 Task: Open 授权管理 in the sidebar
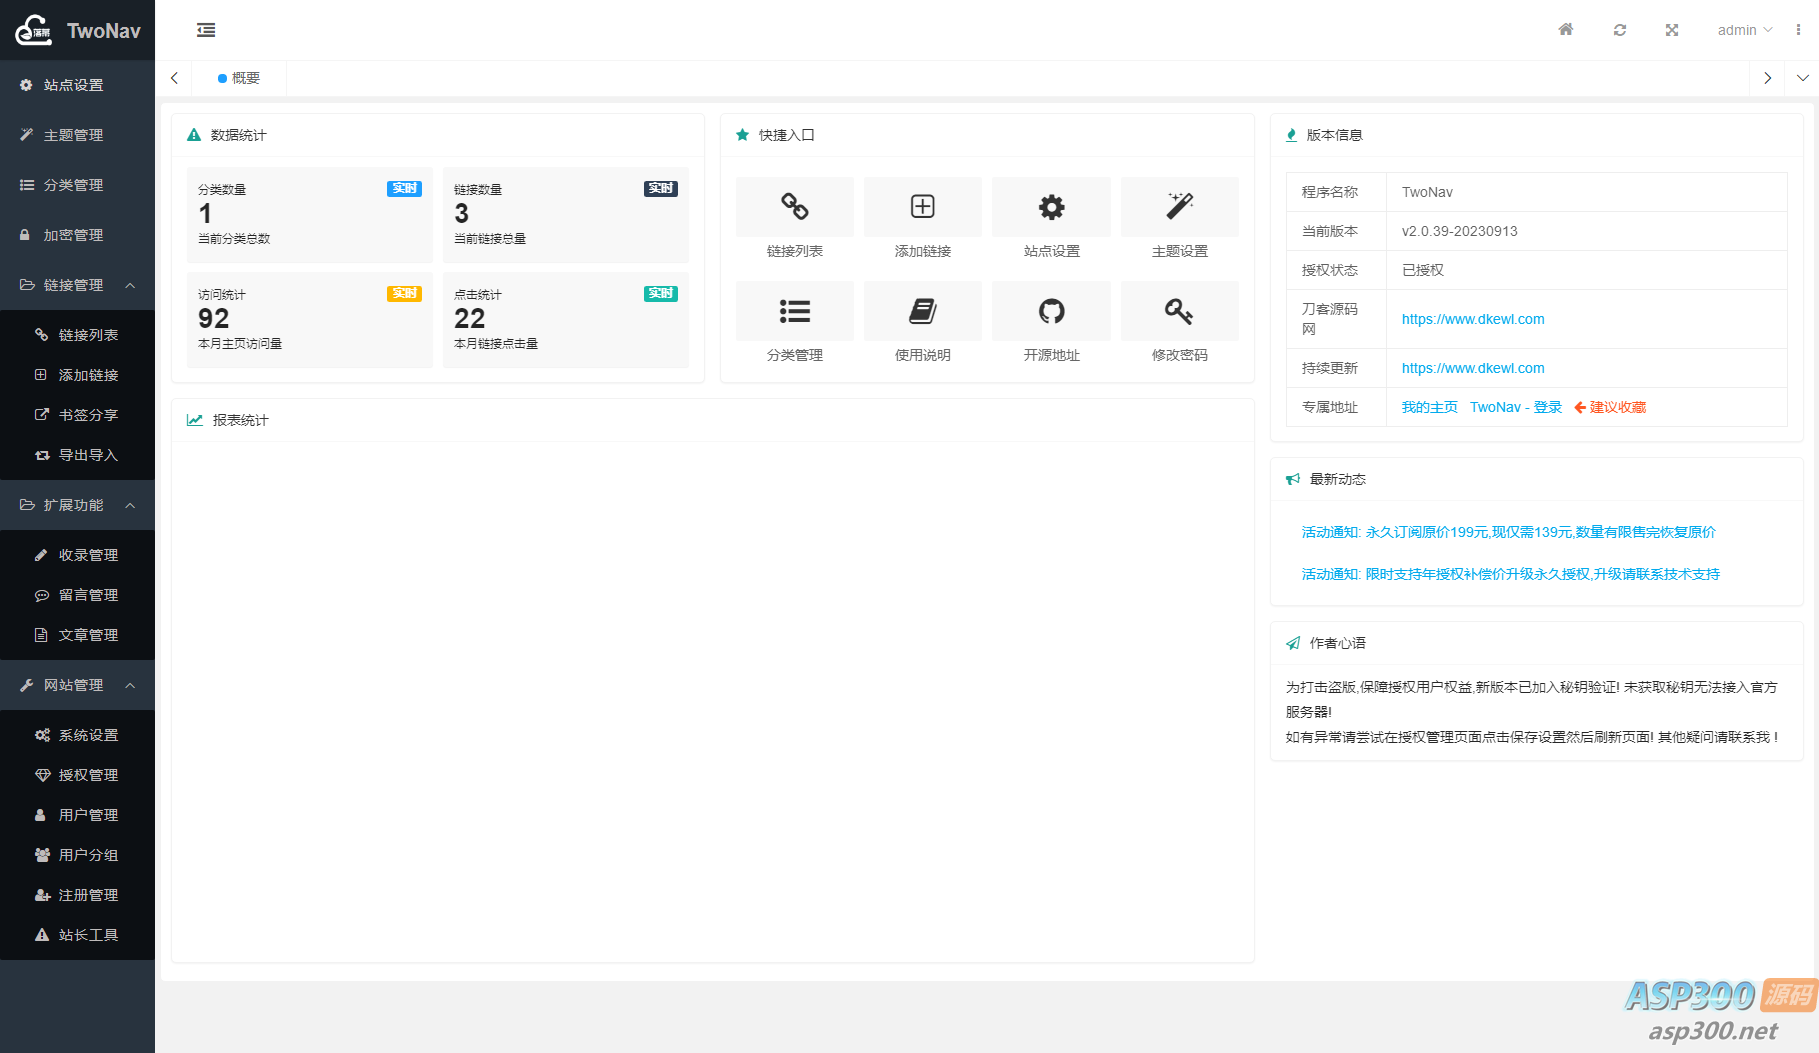point(77,775)
